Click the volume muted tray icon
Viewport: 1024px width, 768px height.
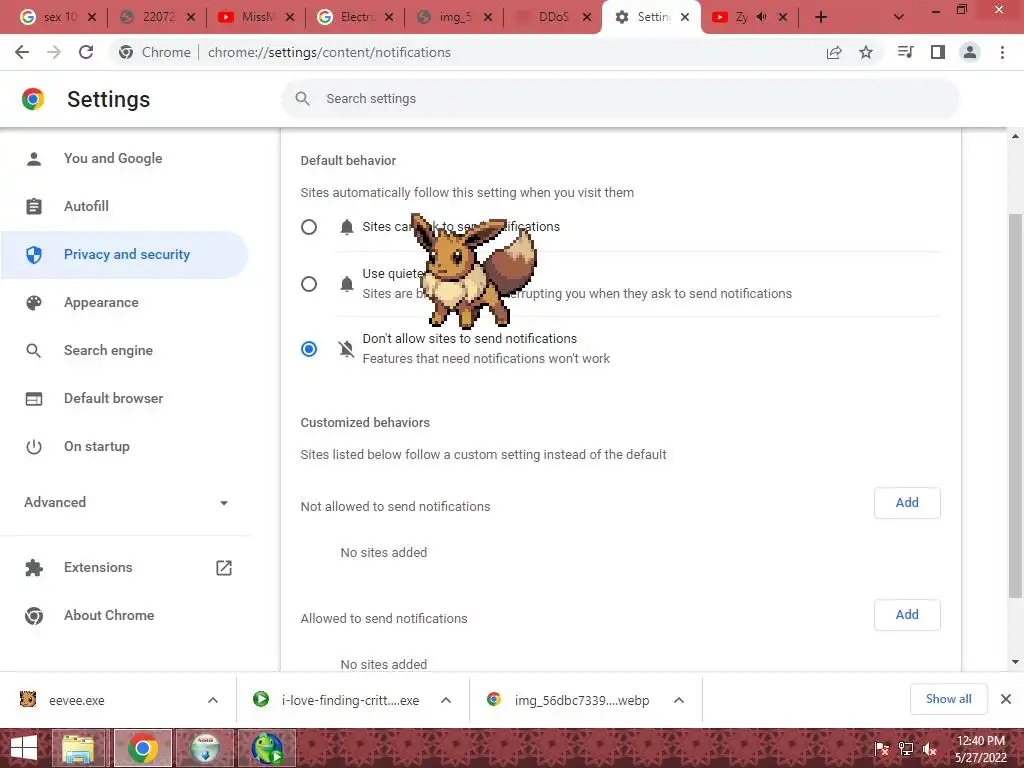tap(930, 749)
